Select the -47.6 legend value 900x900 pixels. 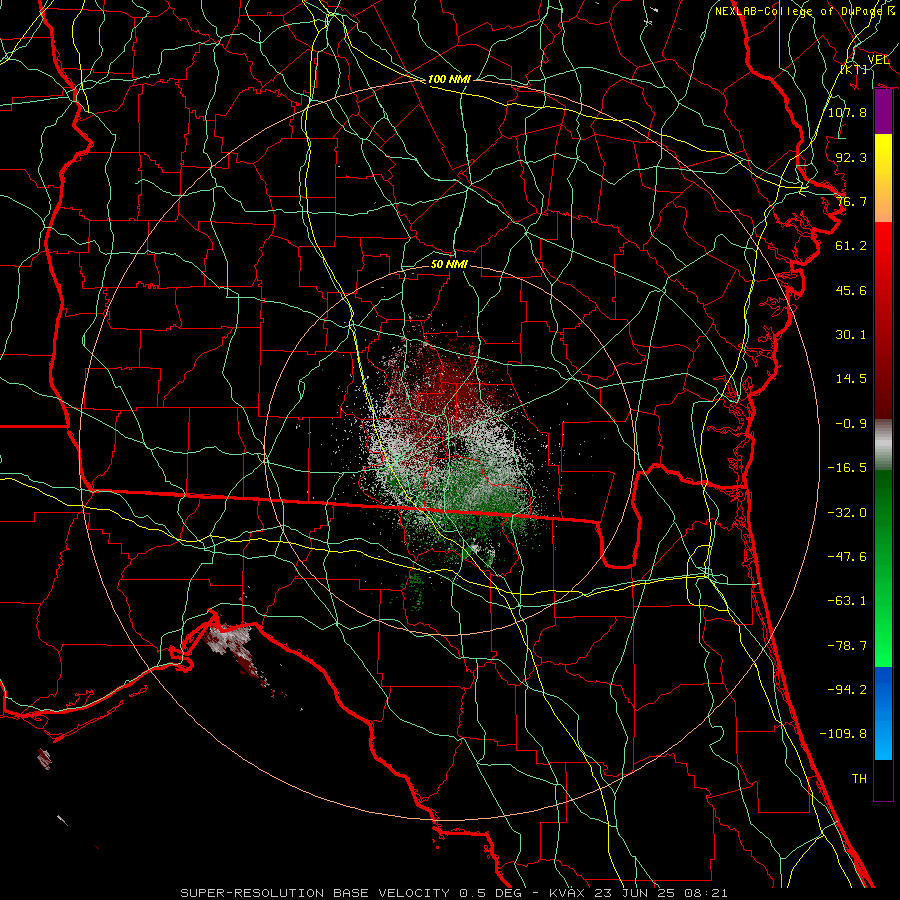pos(847,557)
